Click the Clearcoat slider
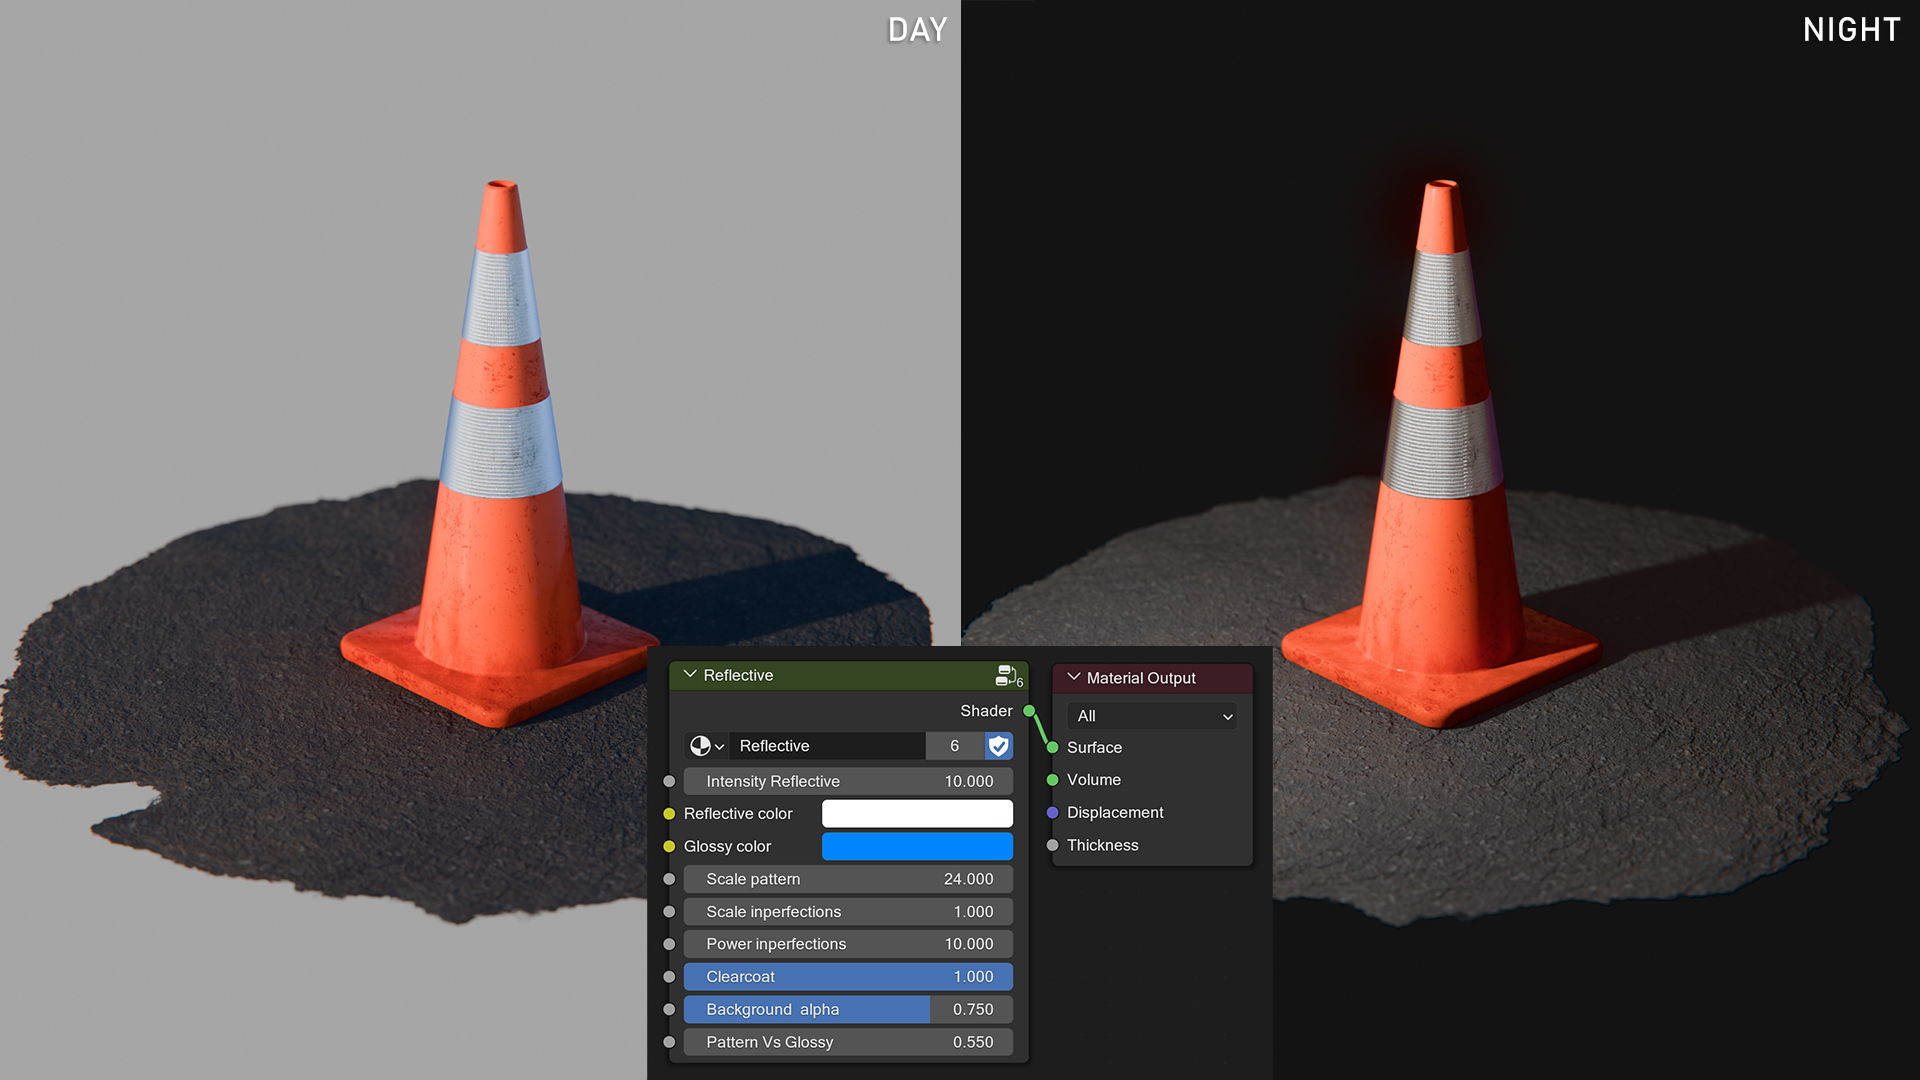This screenshot has width=1920, height=1080. (x=848, y=977)
